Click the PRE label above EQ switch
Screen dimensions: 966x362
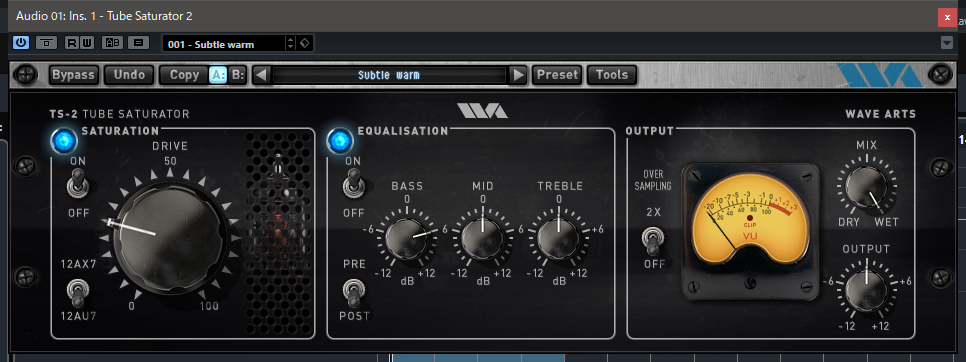click(355, 265)
